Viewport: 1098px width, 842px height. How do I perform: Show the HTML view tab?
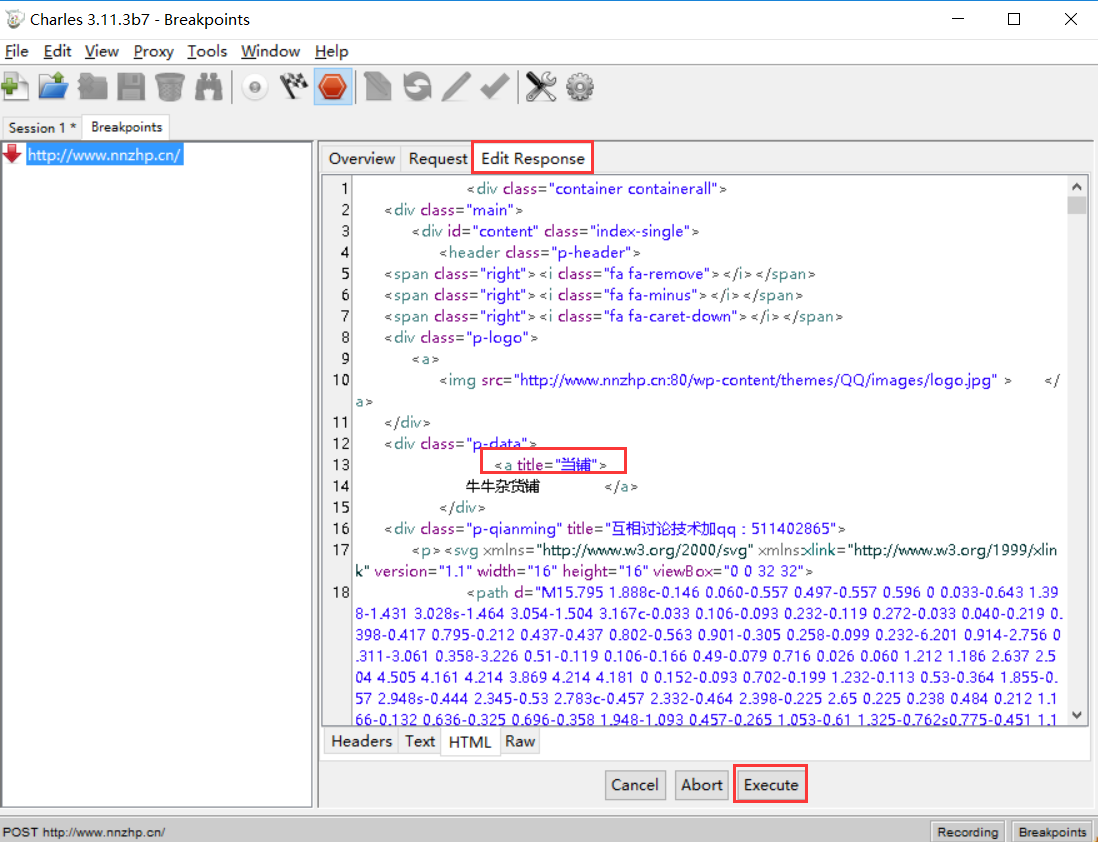(x=470, y=741)
